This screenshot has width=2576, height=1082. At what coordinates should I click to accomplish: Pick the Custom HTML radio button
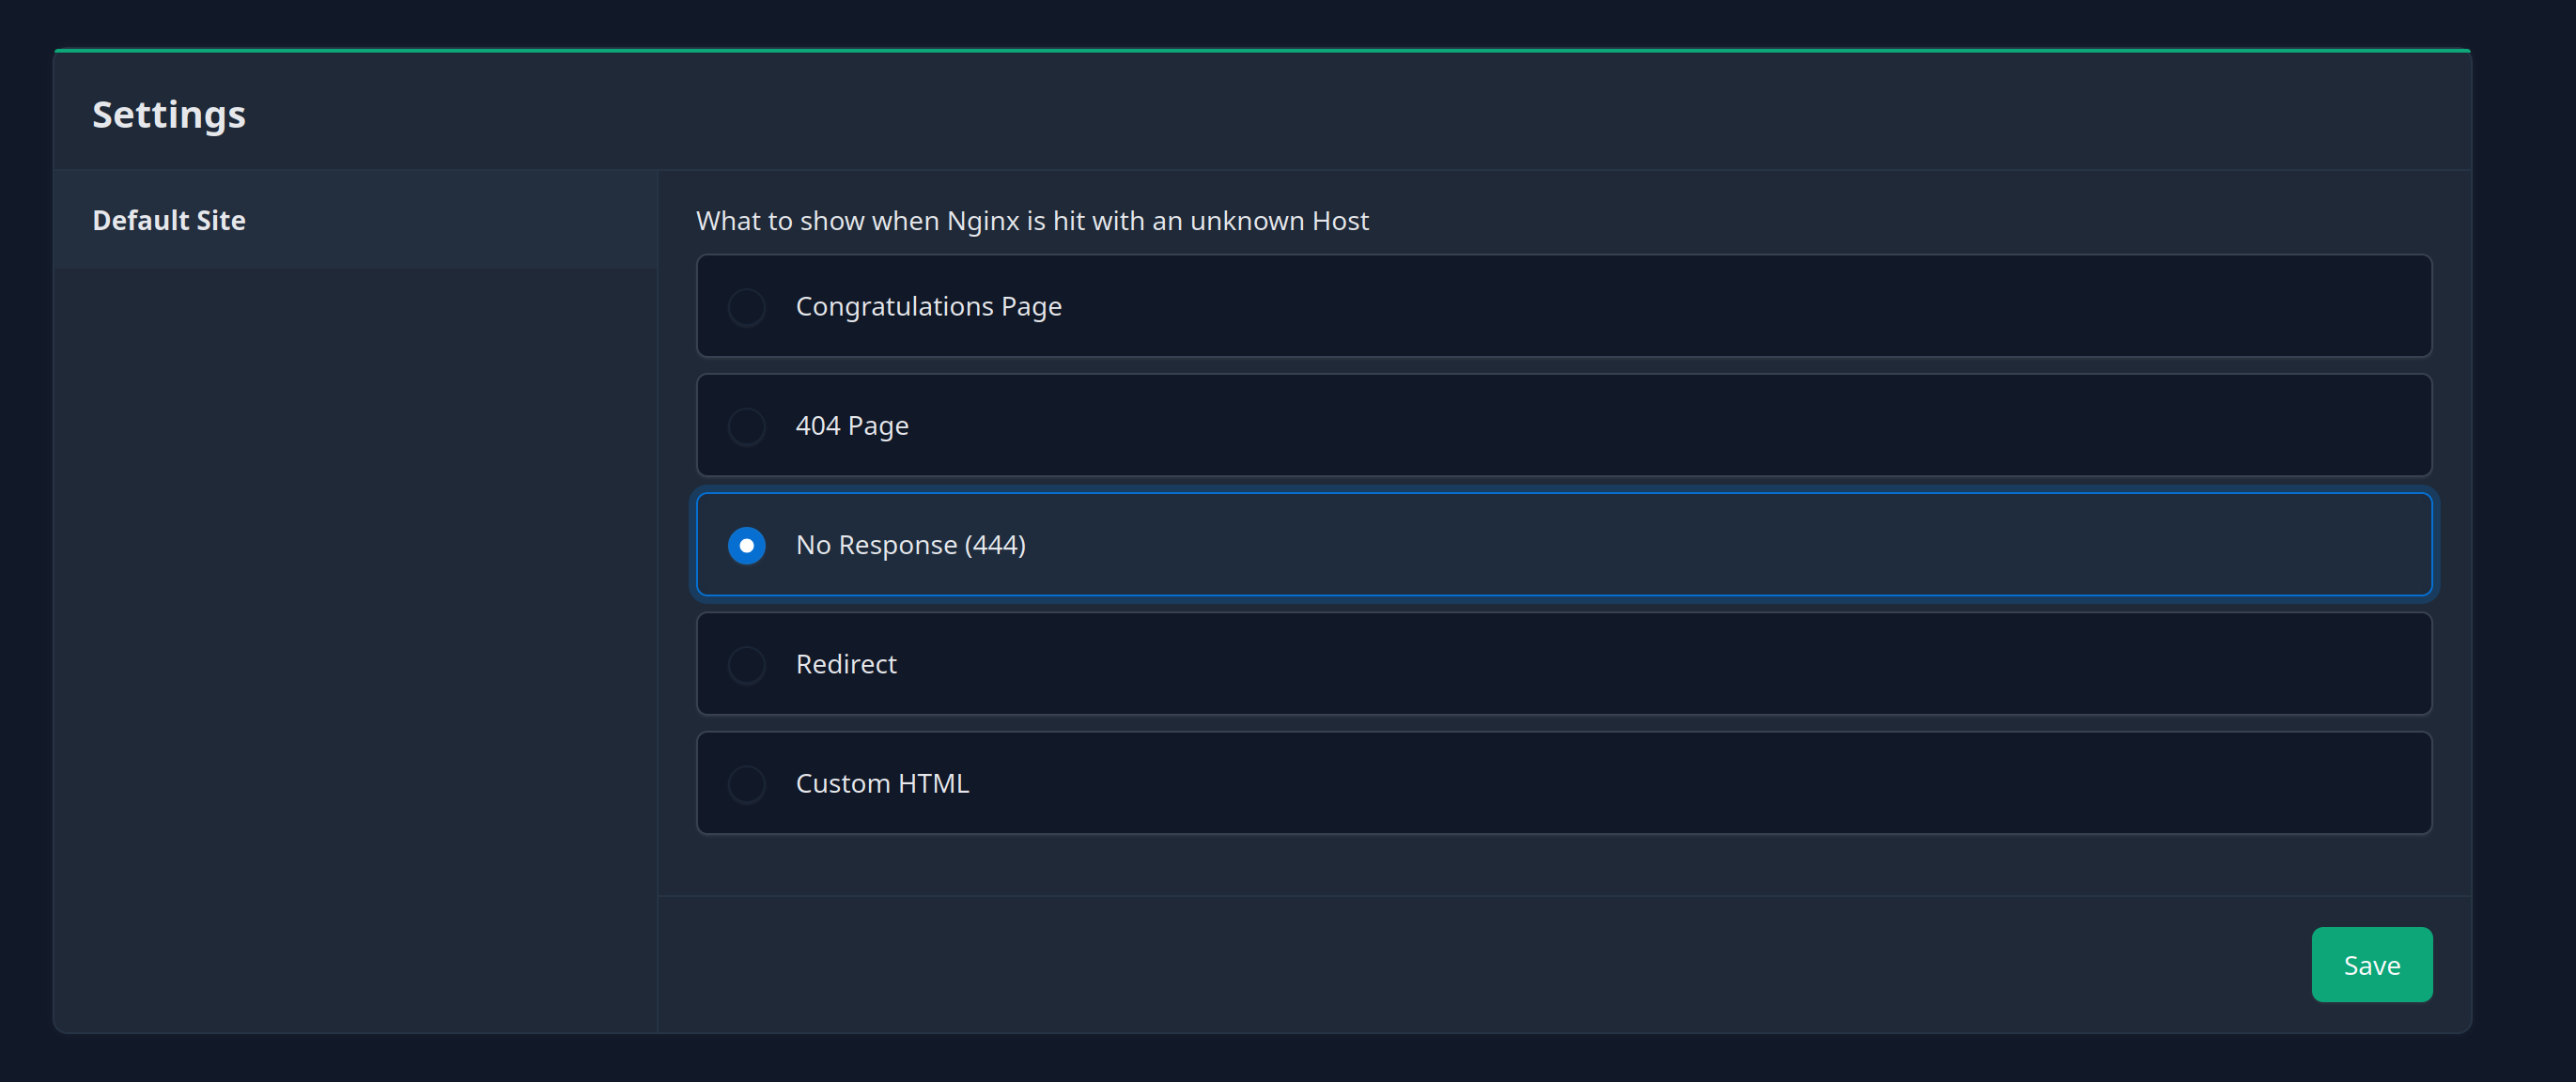click(x=746, y=784)
